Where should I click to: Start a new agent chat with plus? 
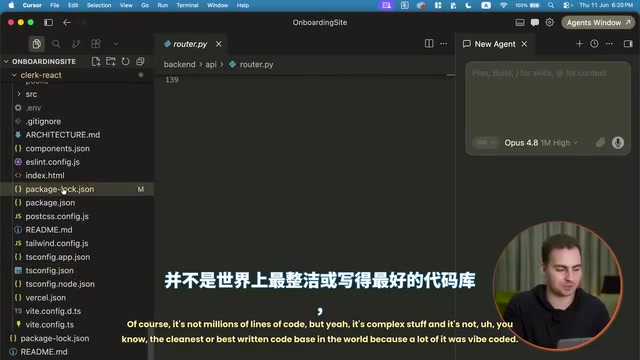click(580, 44)
